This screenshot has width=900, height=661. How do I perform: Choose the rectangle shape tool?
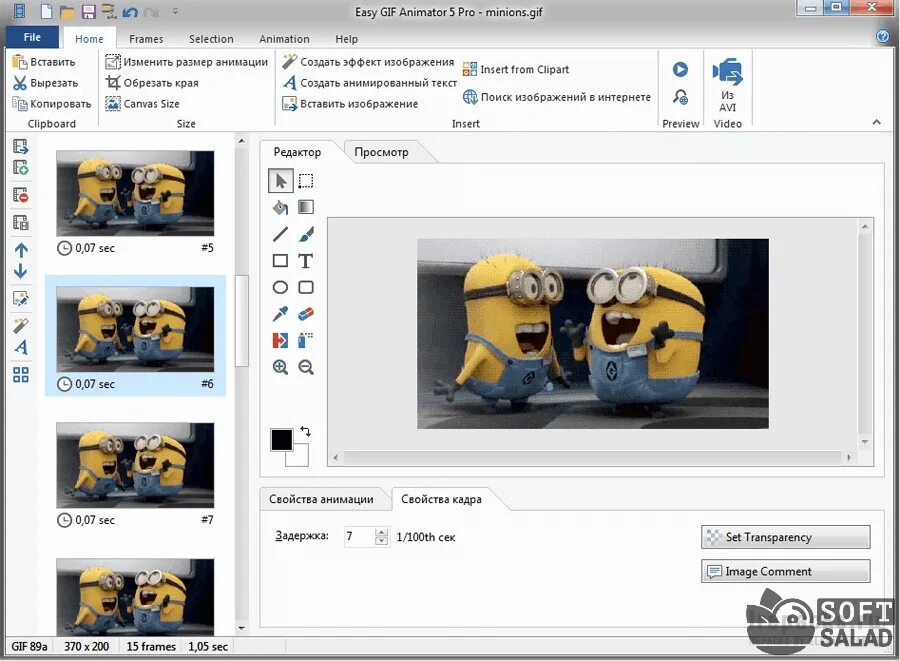281,261
